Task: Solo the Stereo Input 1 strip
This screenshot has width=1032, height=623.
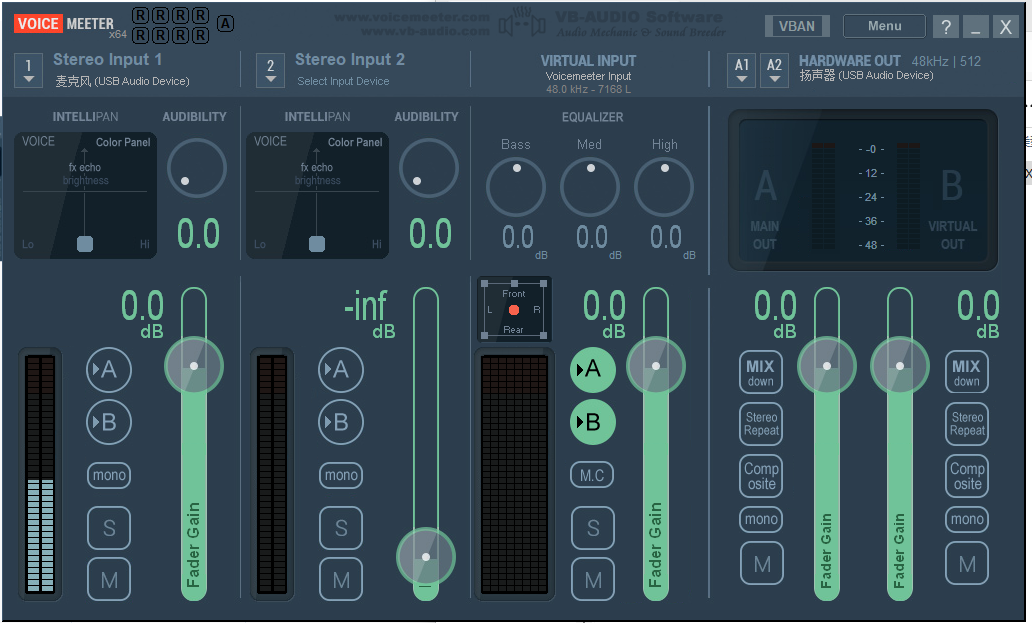Action: point(109,528)
